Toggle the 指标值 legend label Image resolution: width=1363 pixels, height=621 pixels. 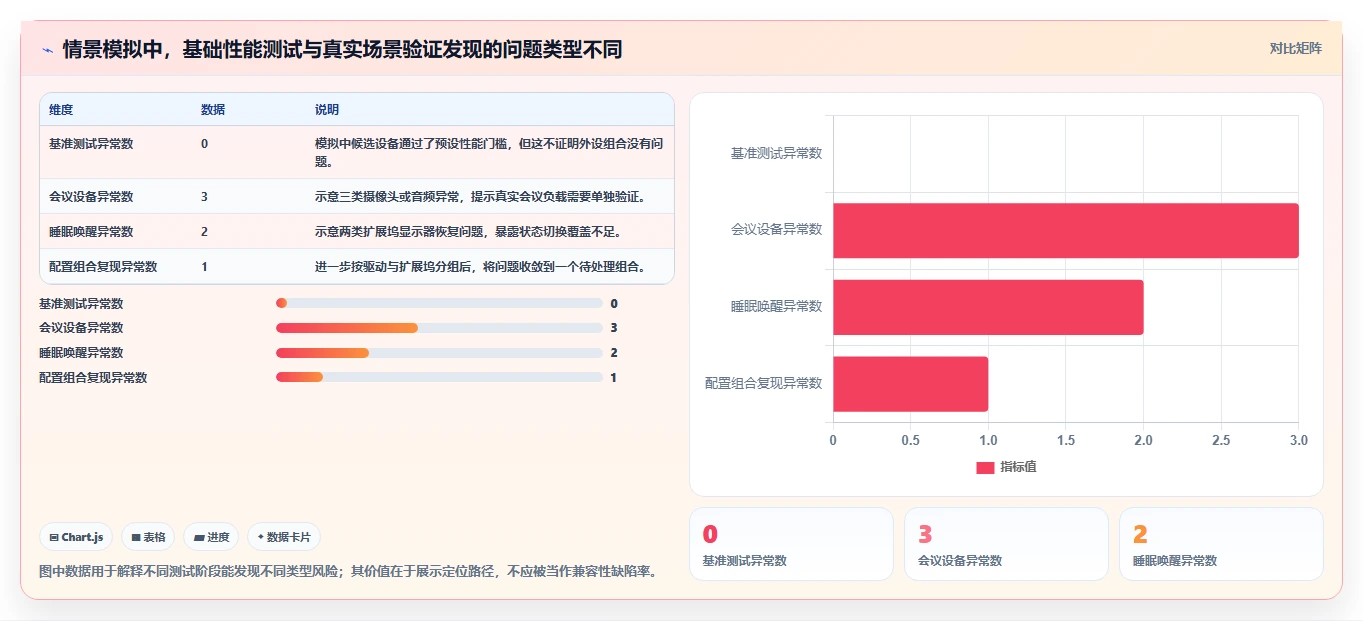pos(1018,467)
